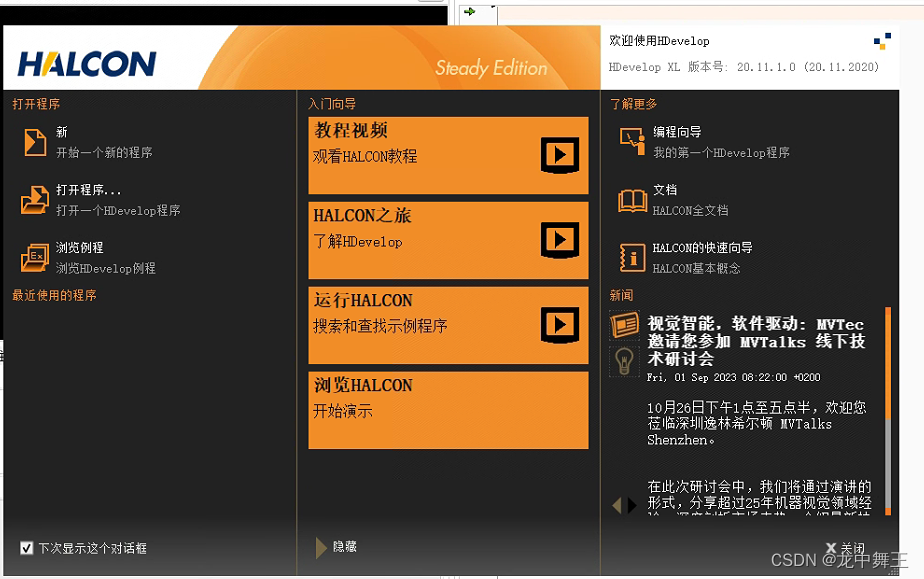Click the green arrow toolbar icon behind dialog
Viewport: 924px width, 579px height.
470,11
